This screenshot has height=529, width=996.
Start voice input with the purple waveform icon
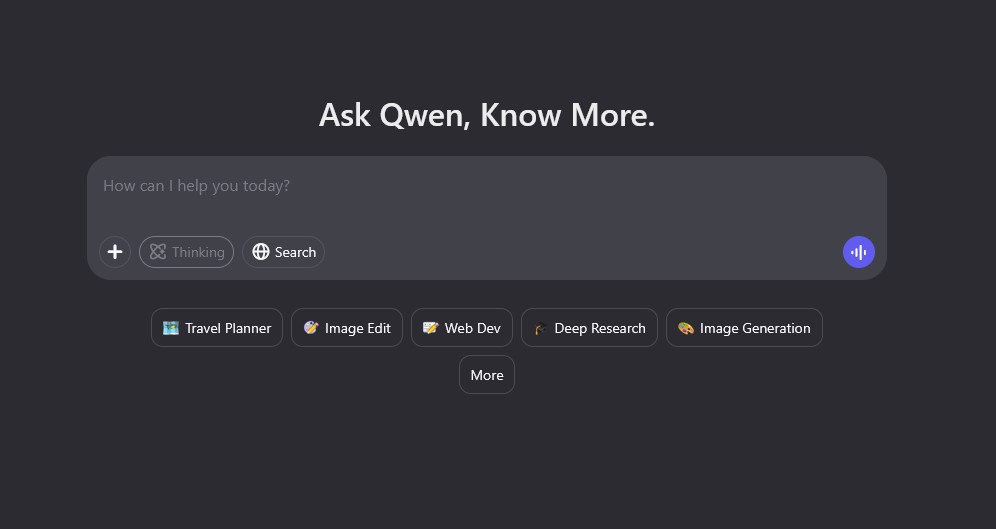coord(858,252)
